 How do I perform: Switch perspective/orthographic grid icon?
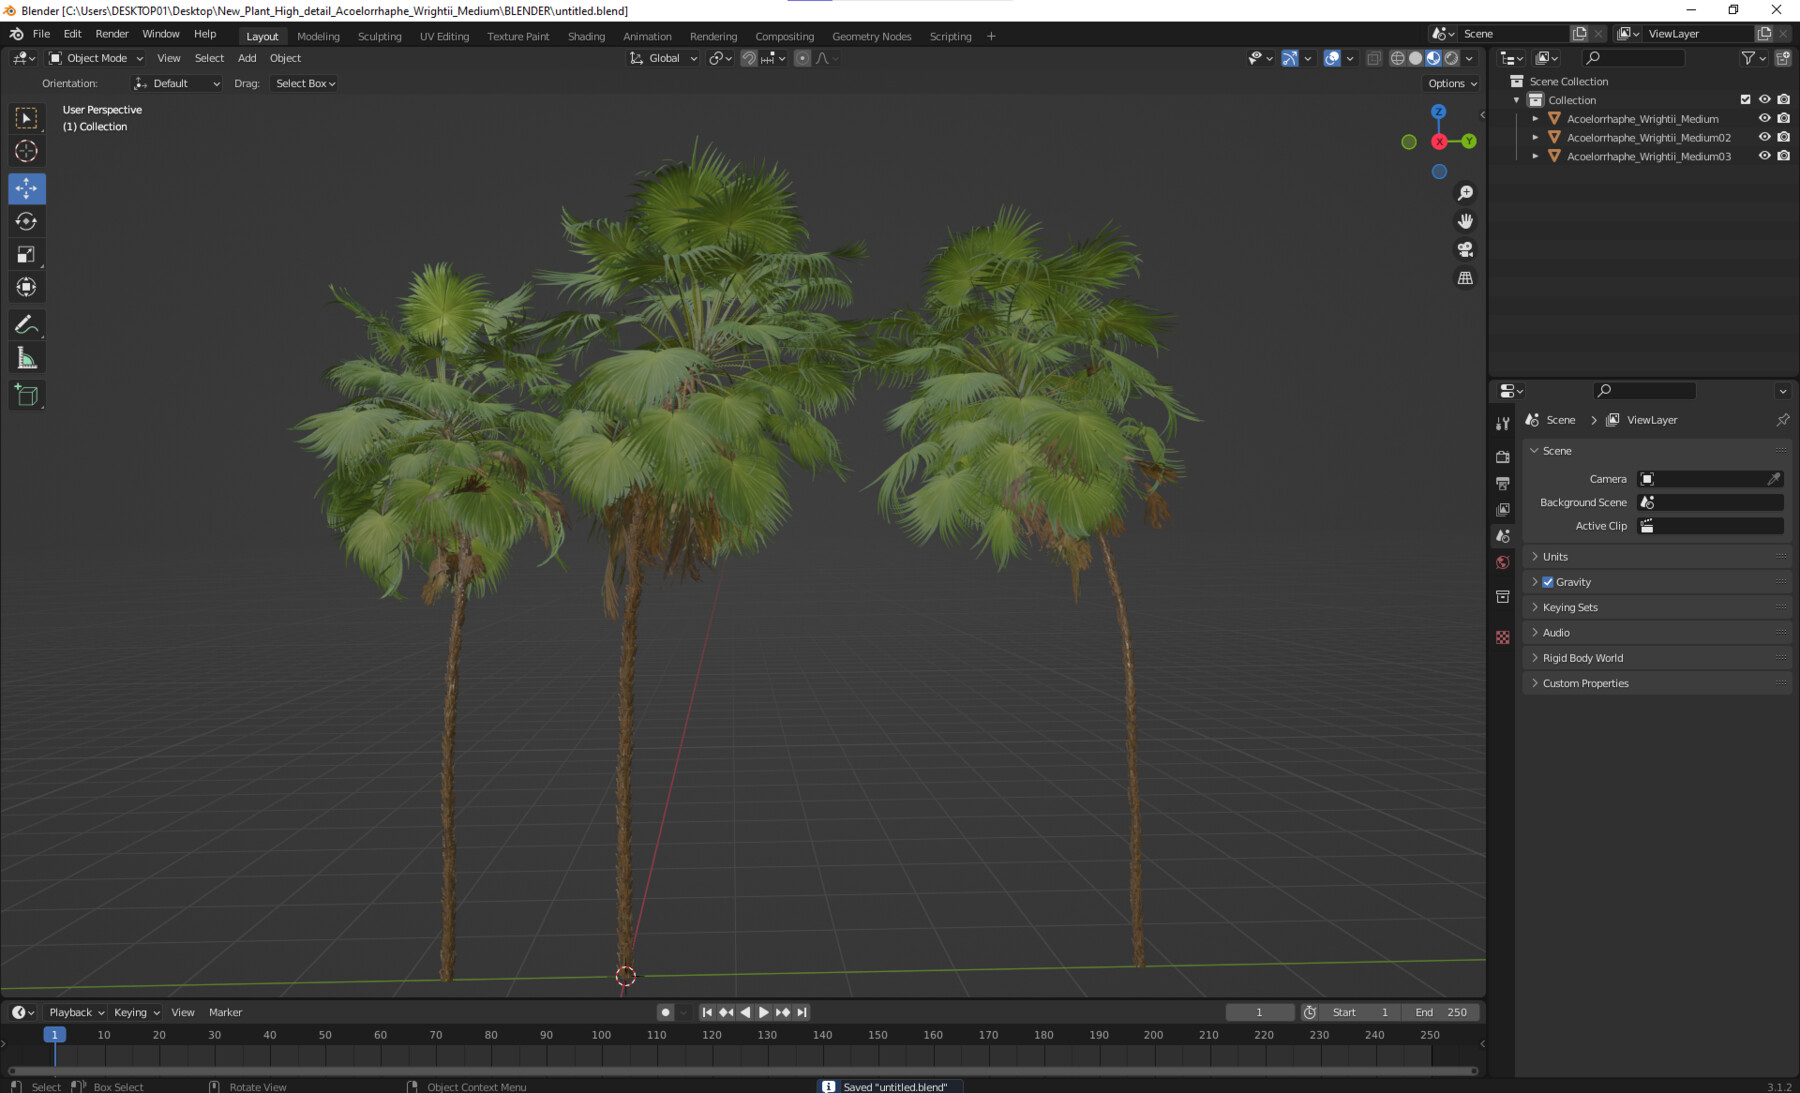pyautogui.click(x=1465, y=278)
